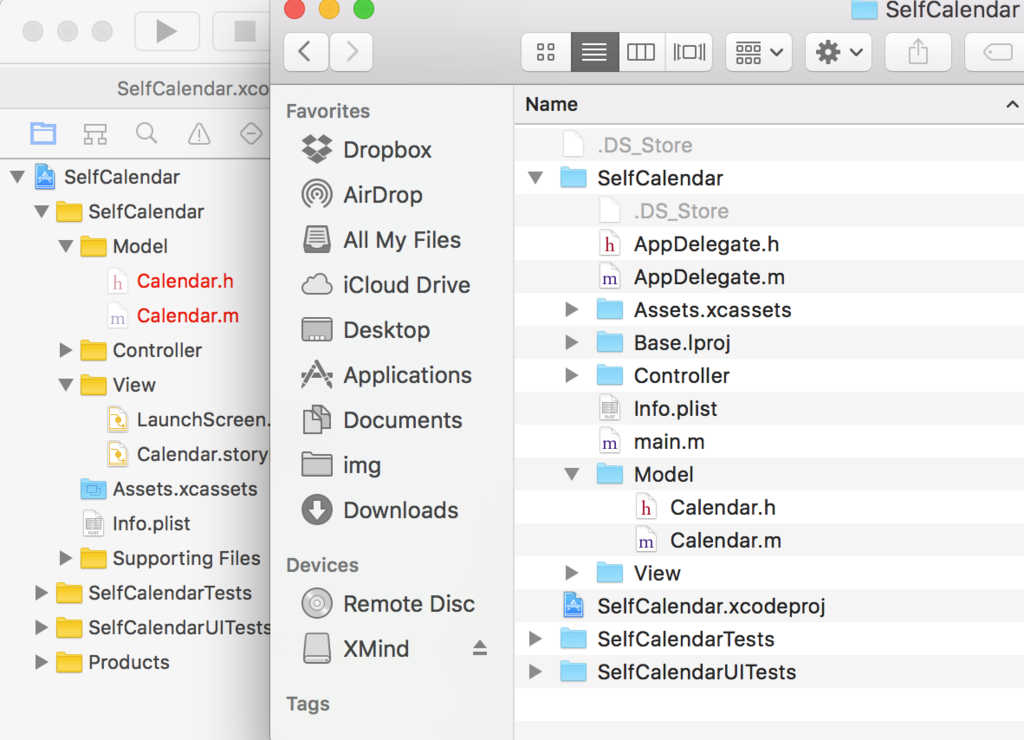Select Calendar.m in Finder list
The height and width of the screenshot is (740, 1024).
coord(769,540)
